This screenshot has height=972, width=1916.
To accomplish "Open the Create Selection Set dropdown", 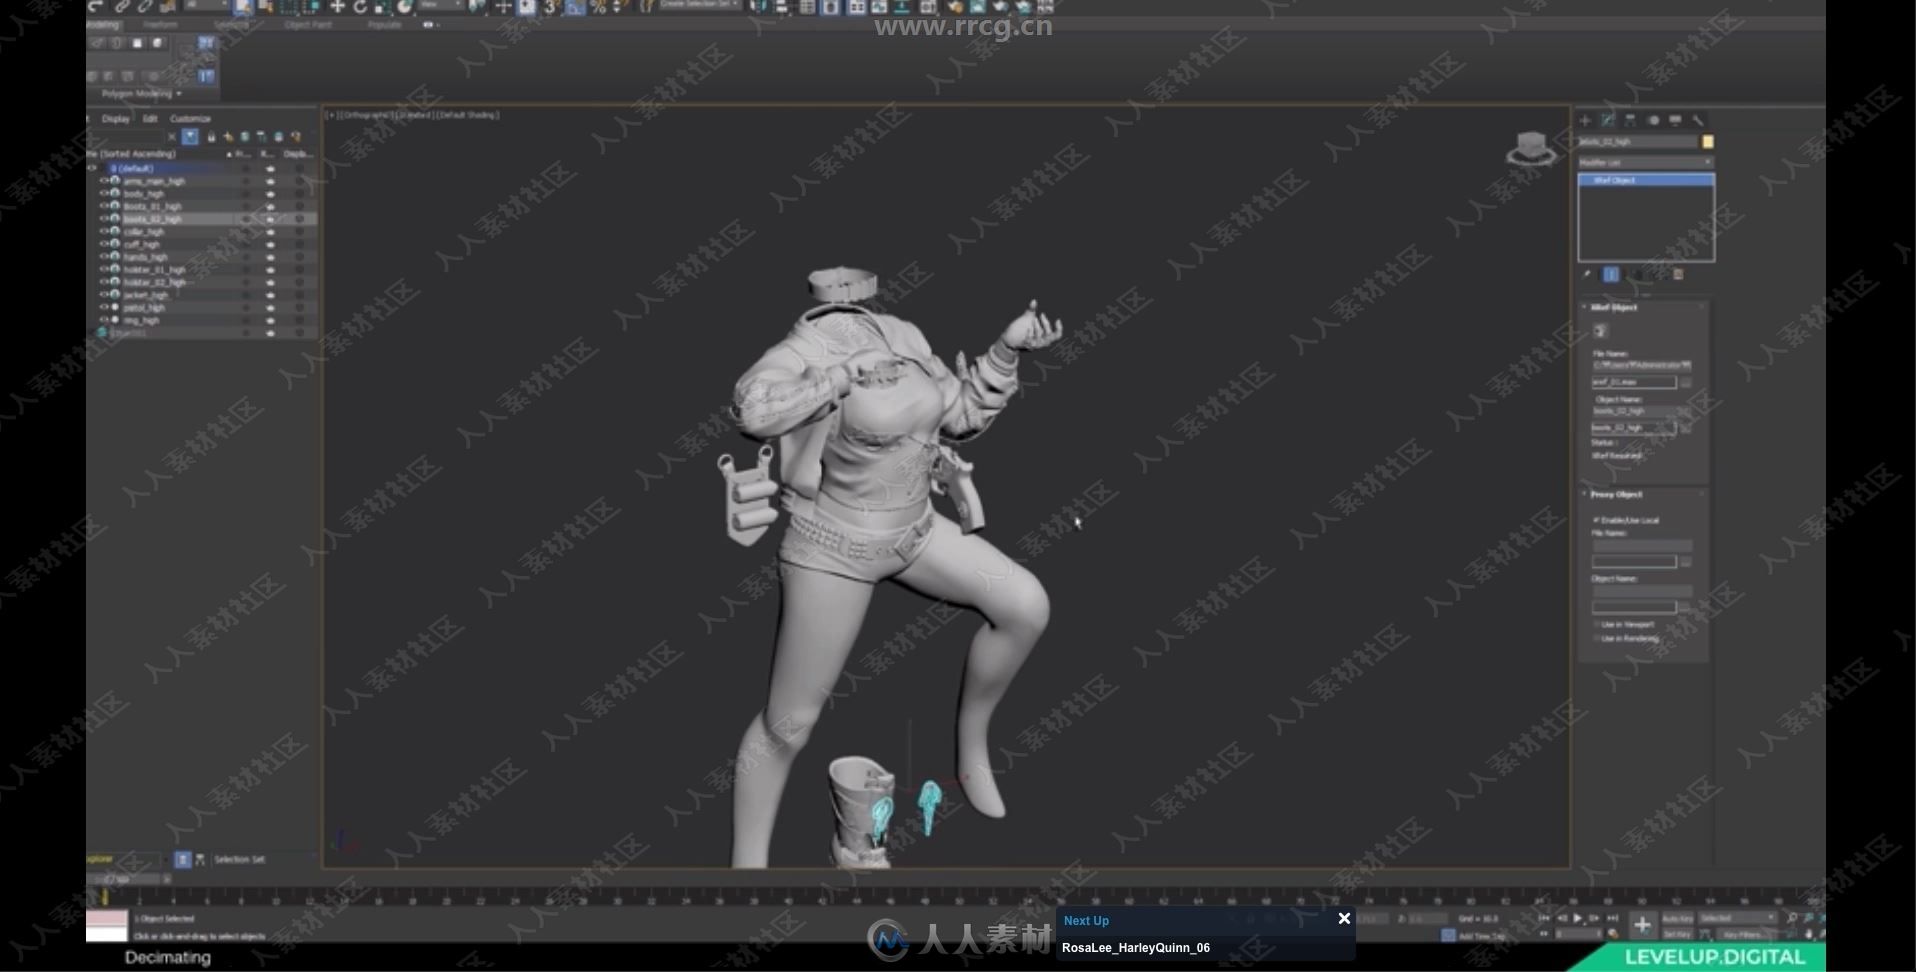I will (699, 5).
